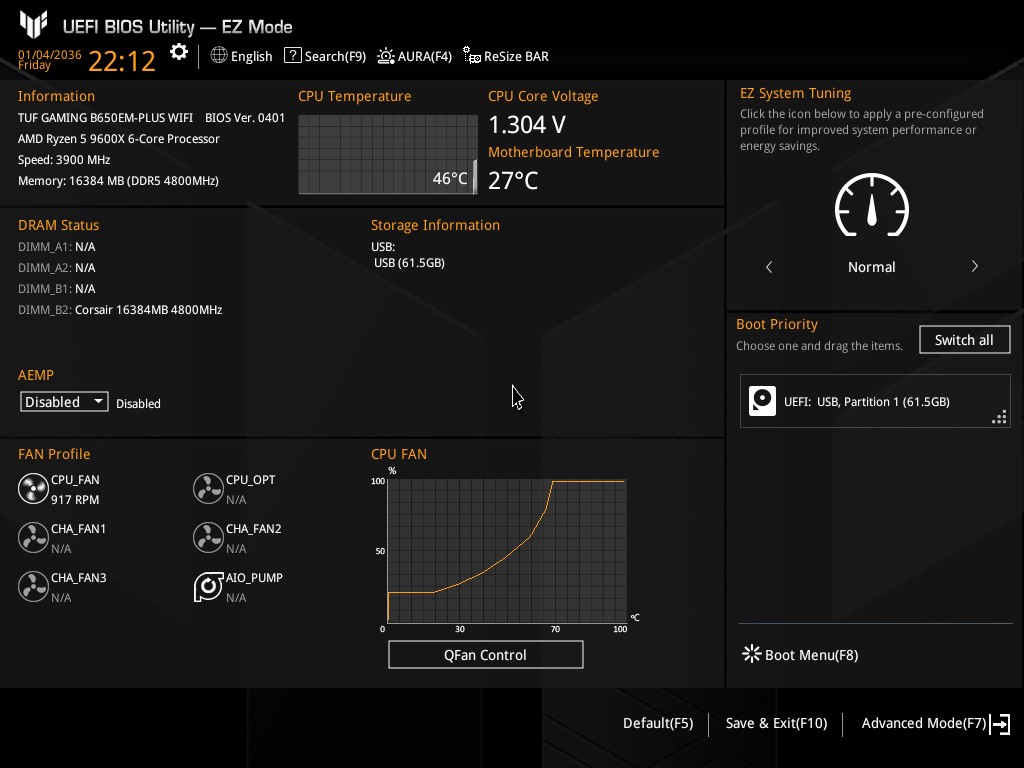The width and height of the screenshot is (1024, 768).
Task: Select the CHA_FAN1 fan icon
Action: coord(33,537)
